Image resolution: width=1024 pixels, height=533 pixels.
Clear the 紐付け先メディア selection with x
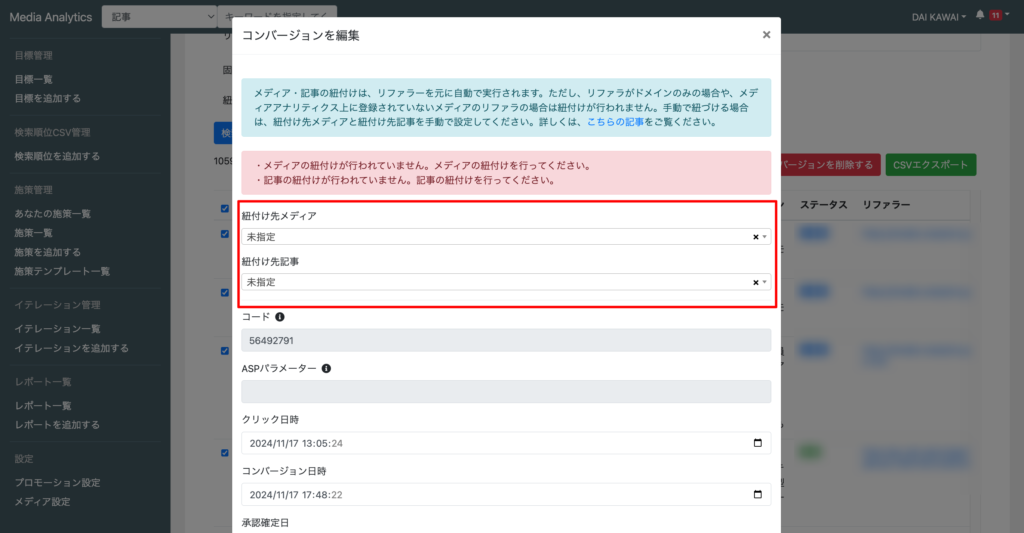(756, 237)
